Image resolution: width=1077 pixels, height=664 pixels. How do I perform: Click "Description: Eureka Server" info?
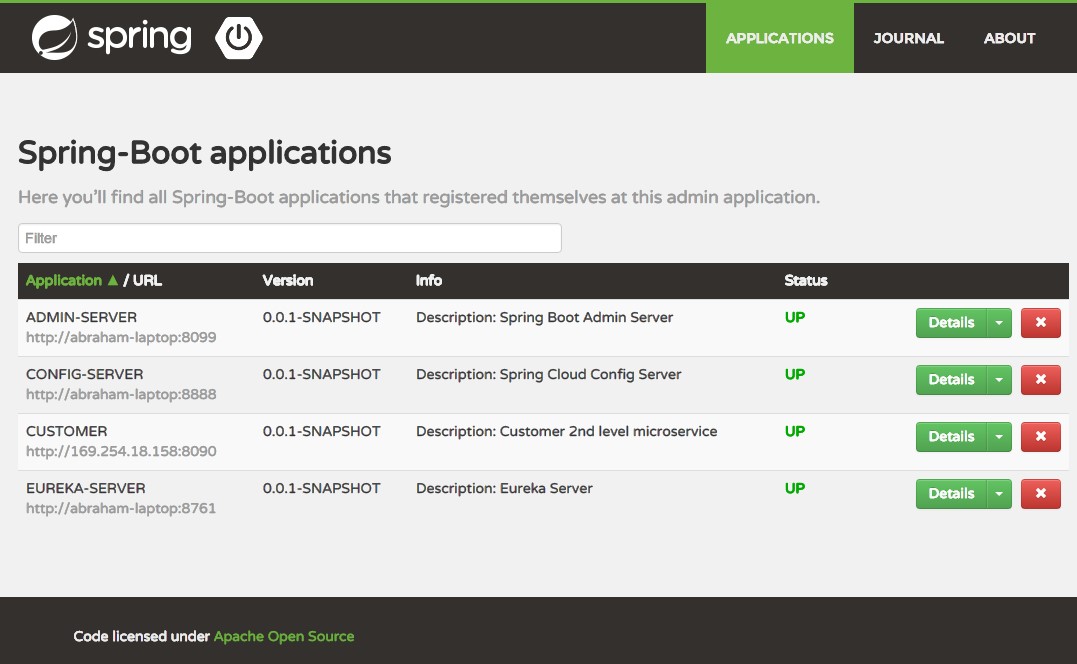(x=504, y=488)
